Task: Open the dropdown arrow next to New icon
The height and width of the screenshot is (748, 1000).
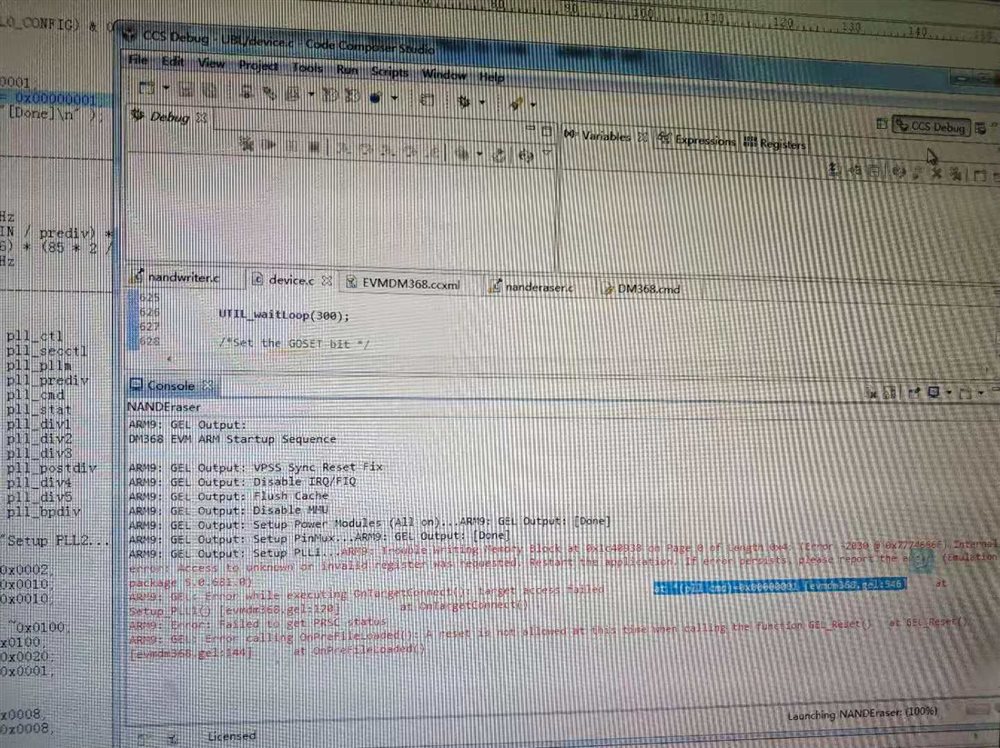Action: point(166,87)
